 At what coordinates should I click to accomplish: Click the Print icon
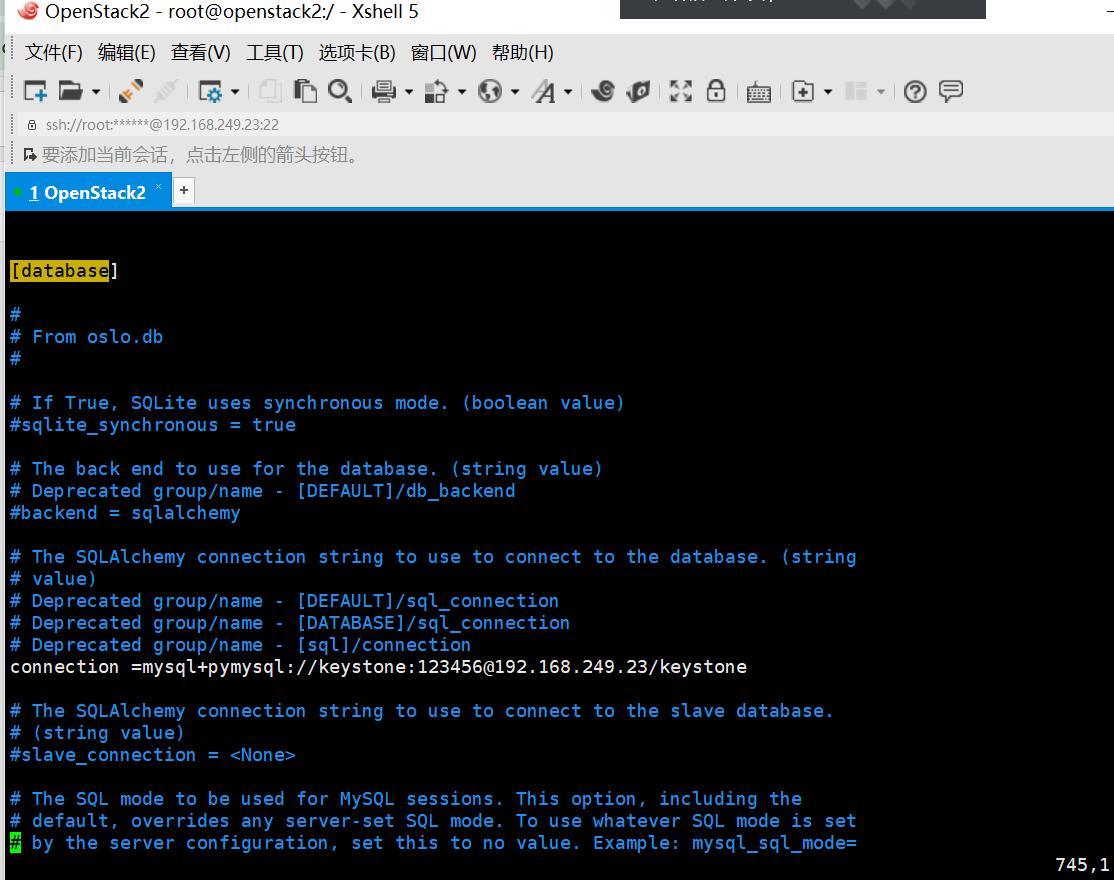384,92
